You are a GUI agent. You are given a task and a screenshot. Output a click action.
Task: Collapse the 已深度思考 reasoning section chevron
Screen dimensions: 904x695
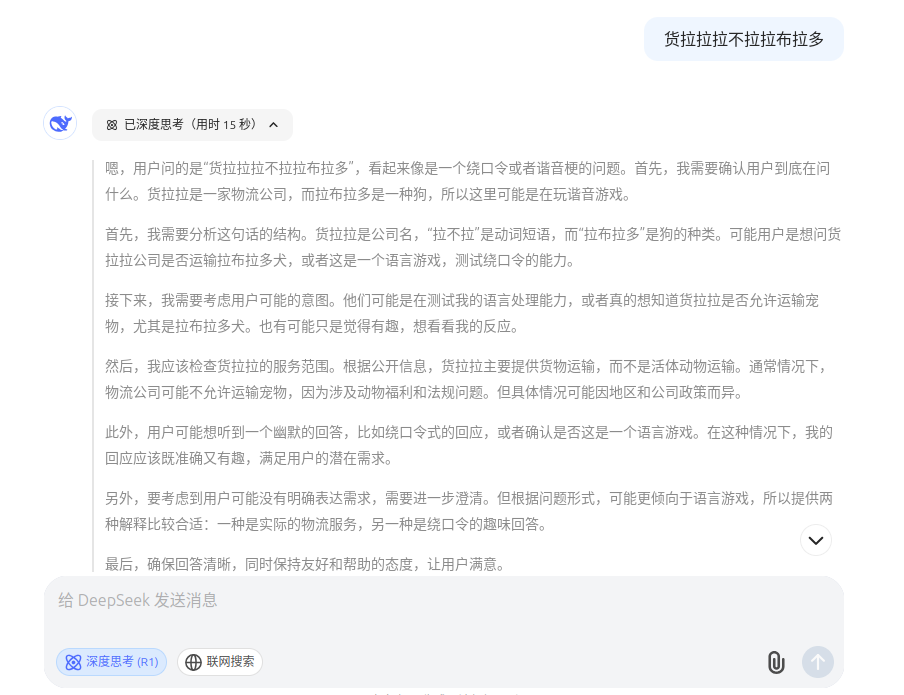(x=274, y=125)
